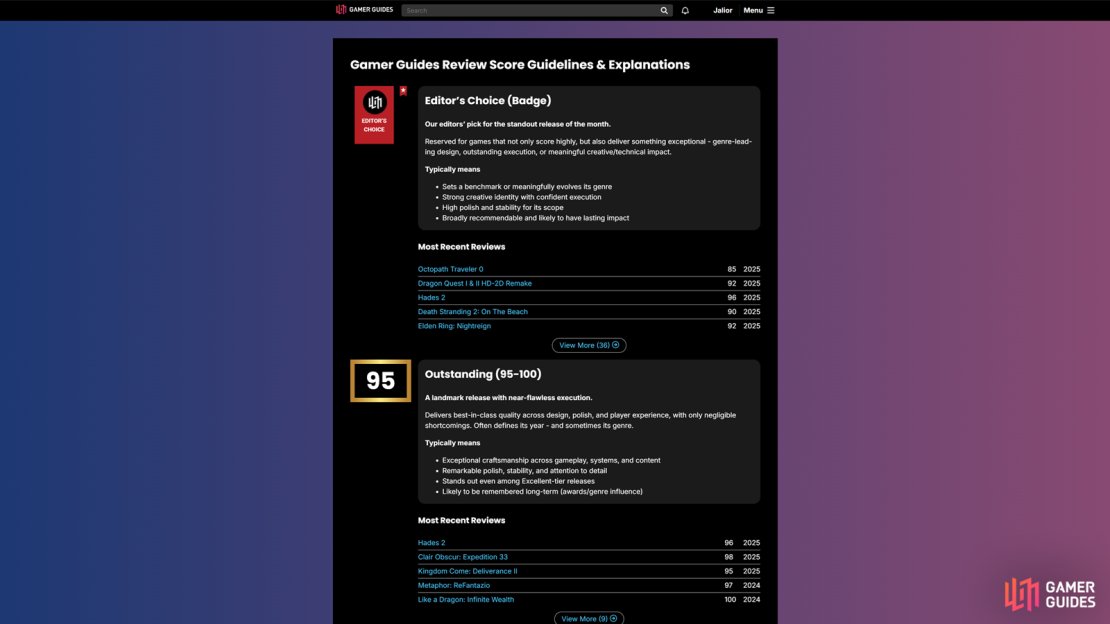Open Clair Obscur: Expedition 33 review
The width and height of the screenshot is (1110, 624).
tap(462, 557)
